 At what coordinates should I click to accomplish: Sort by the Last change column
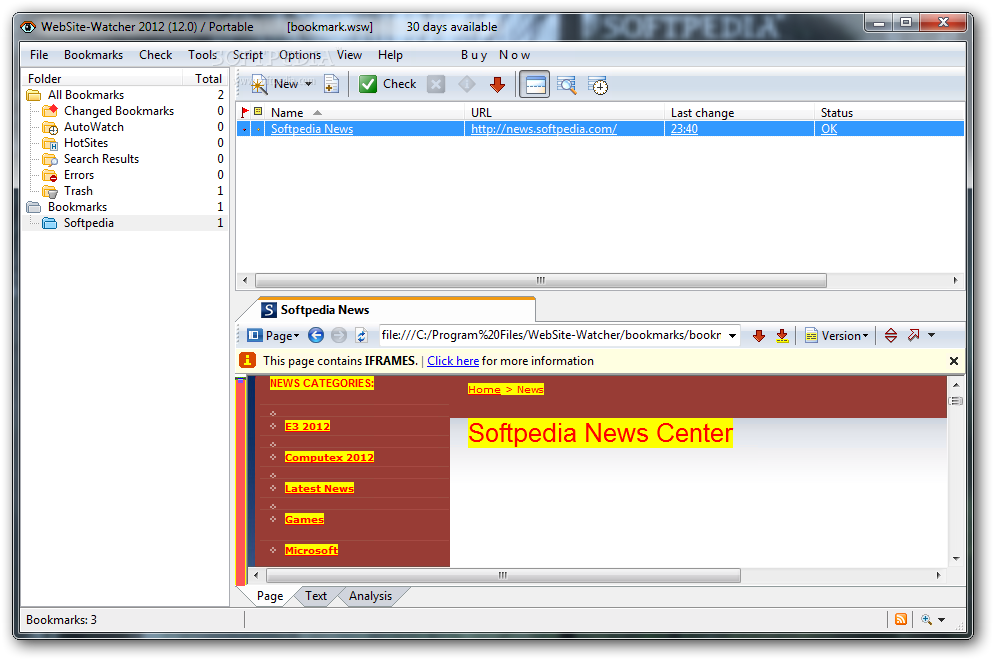point(739,112)
